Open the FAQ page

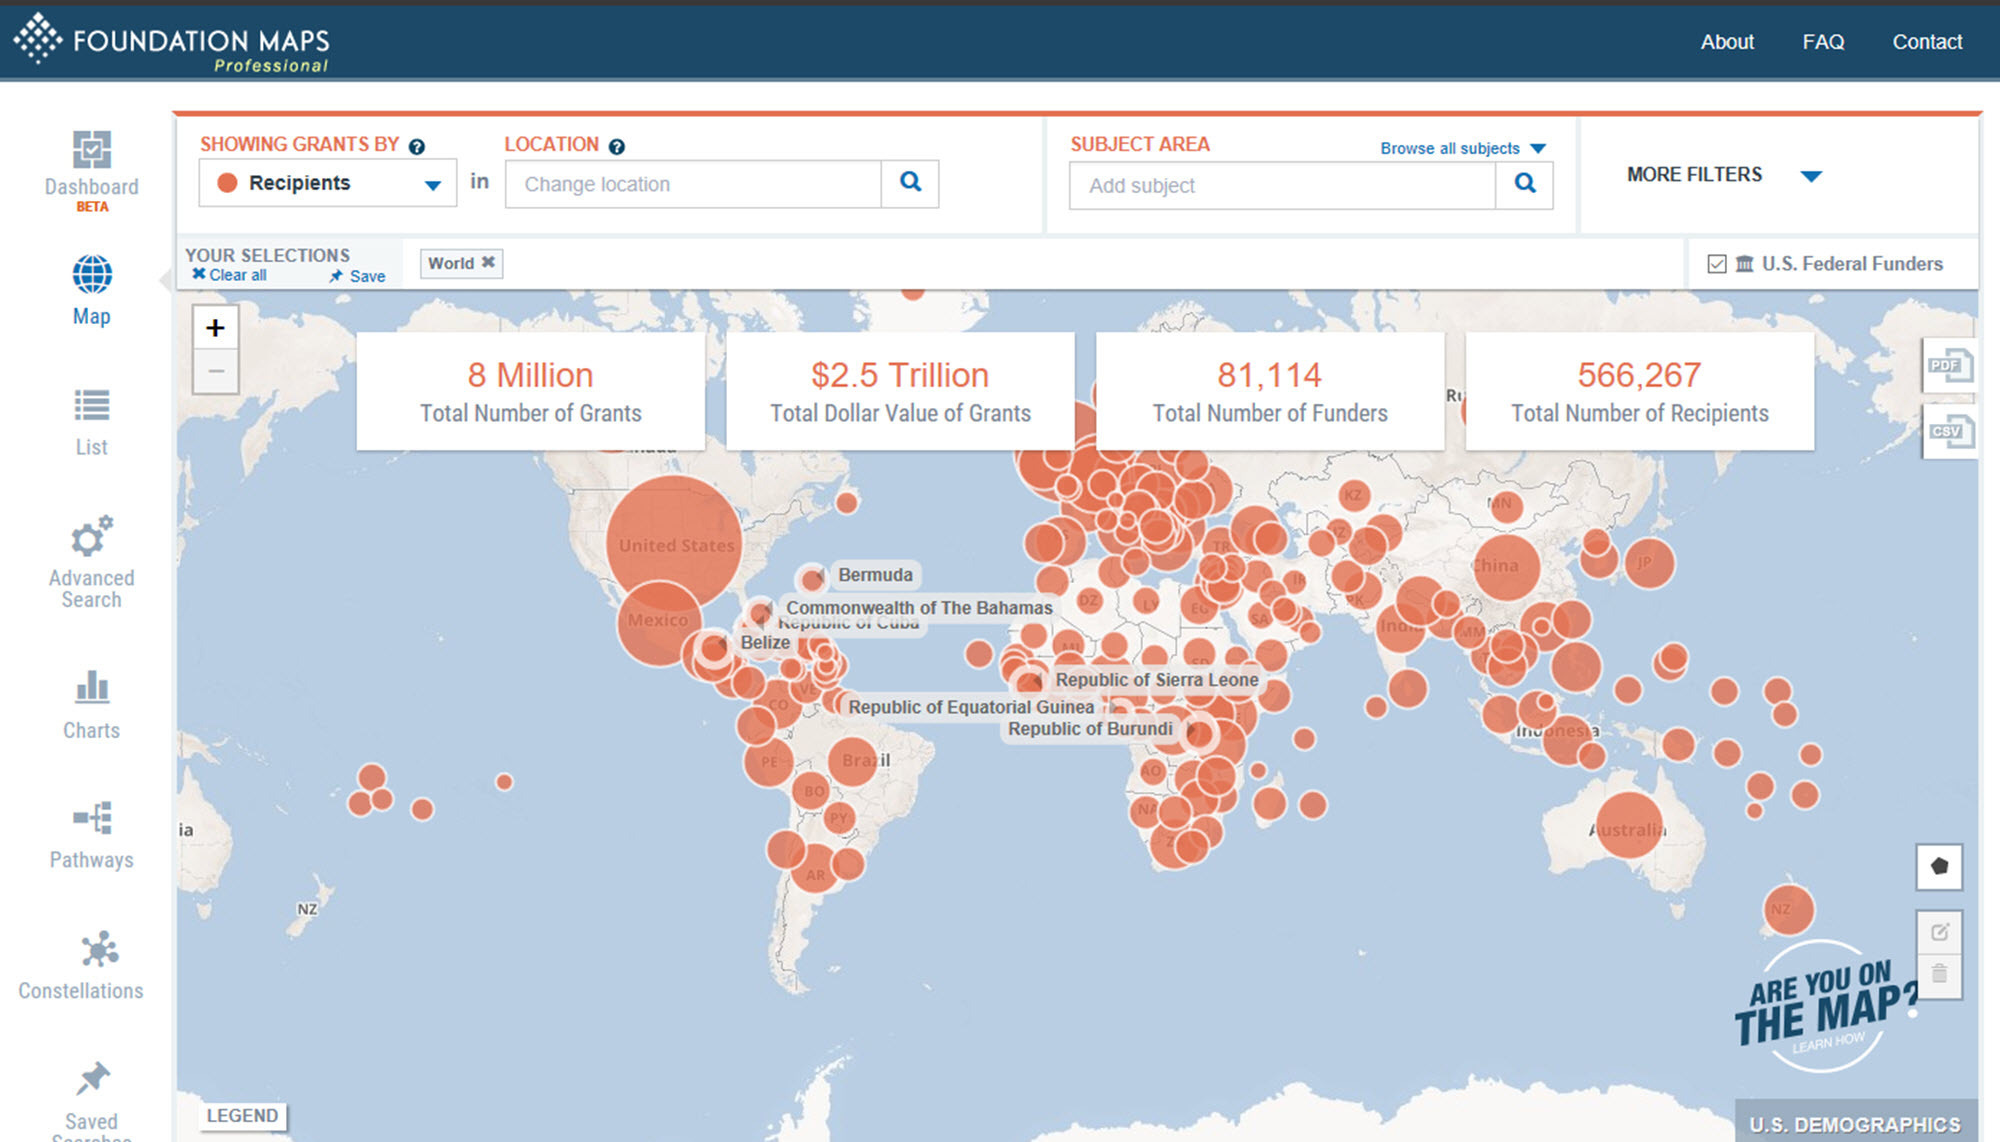(1823, 42)
